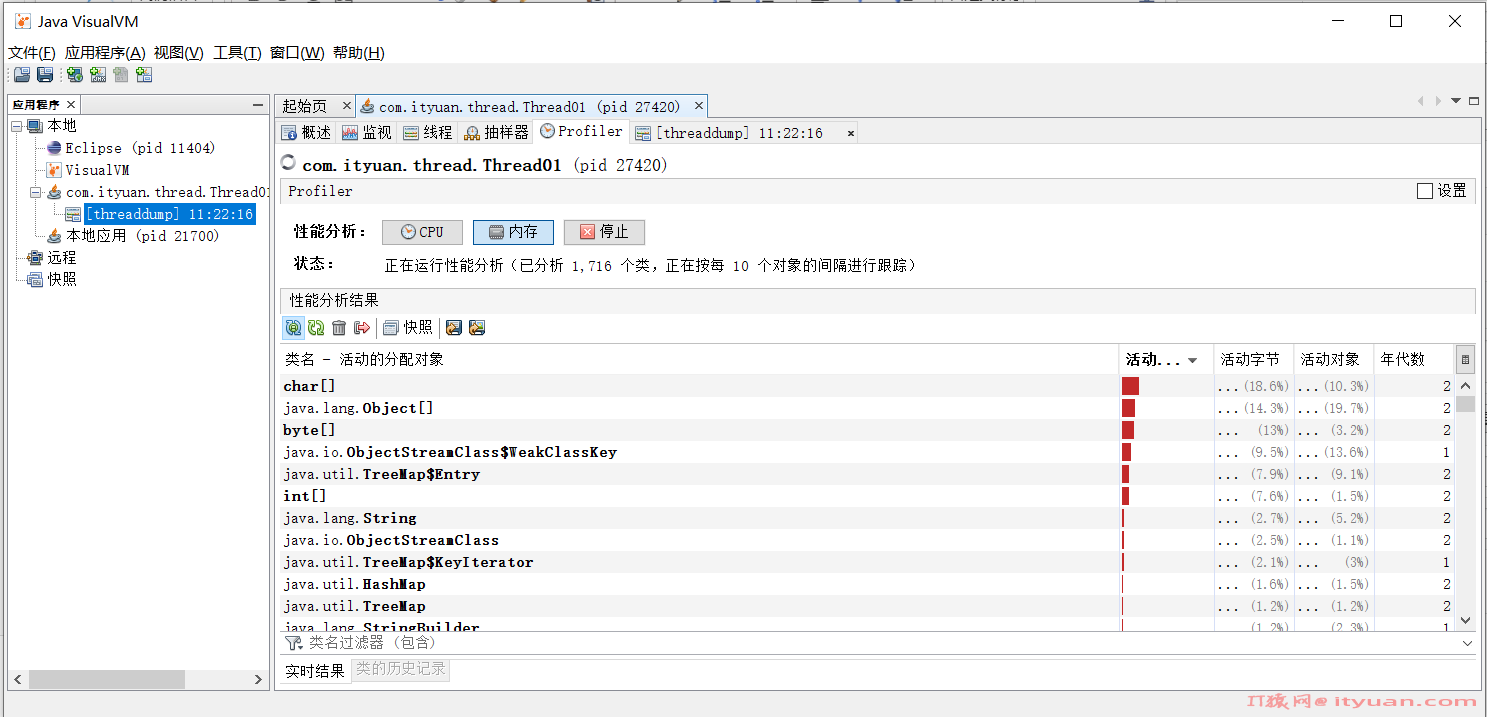Click the reset collected results icon

click(x=362, y=328)
